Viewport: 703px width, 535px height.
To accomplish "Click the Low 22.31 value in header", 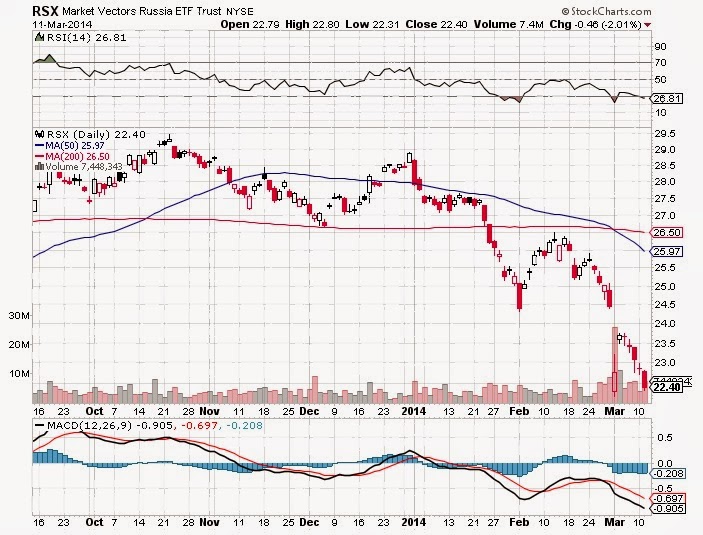I will (x=372, y=24).
